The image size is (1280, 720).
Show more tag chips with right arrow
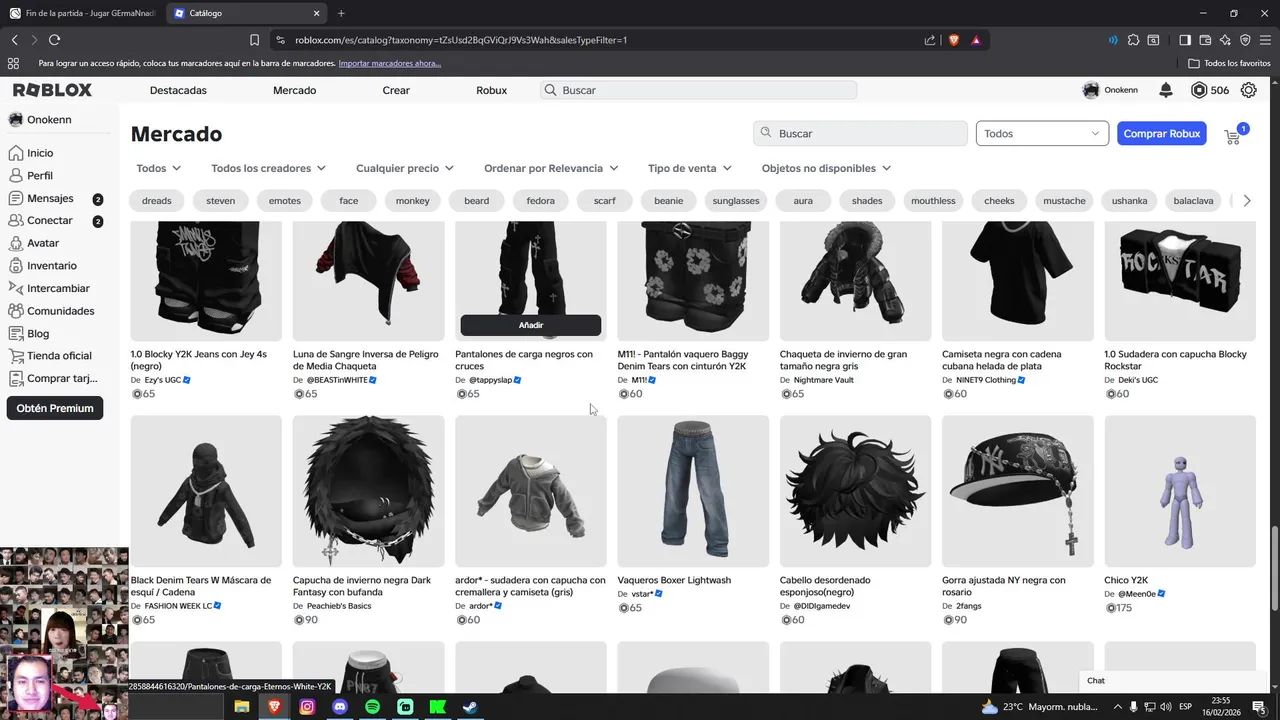click(x=1247, y=201)
